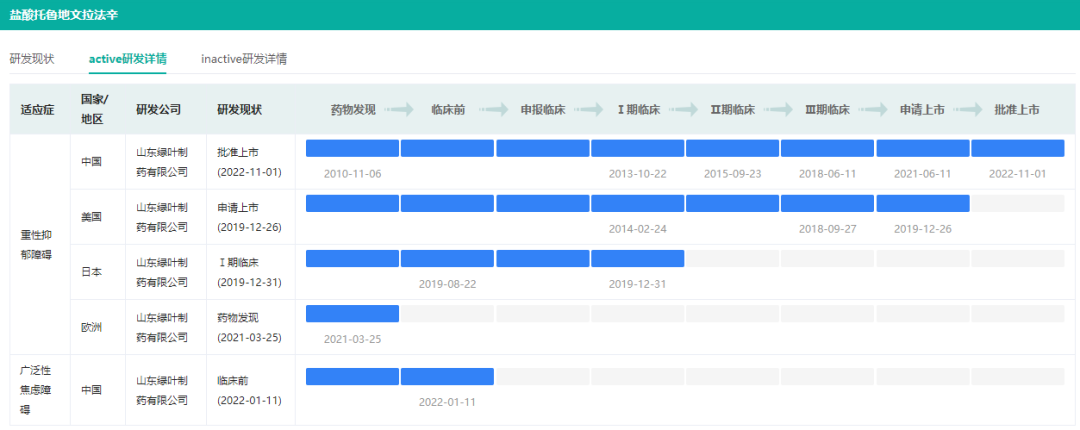Image resolution: width=1080 pixels, height=430 pixels.
Task: Open the 重性抑郁障碍 indication
Action: (36, 244)
